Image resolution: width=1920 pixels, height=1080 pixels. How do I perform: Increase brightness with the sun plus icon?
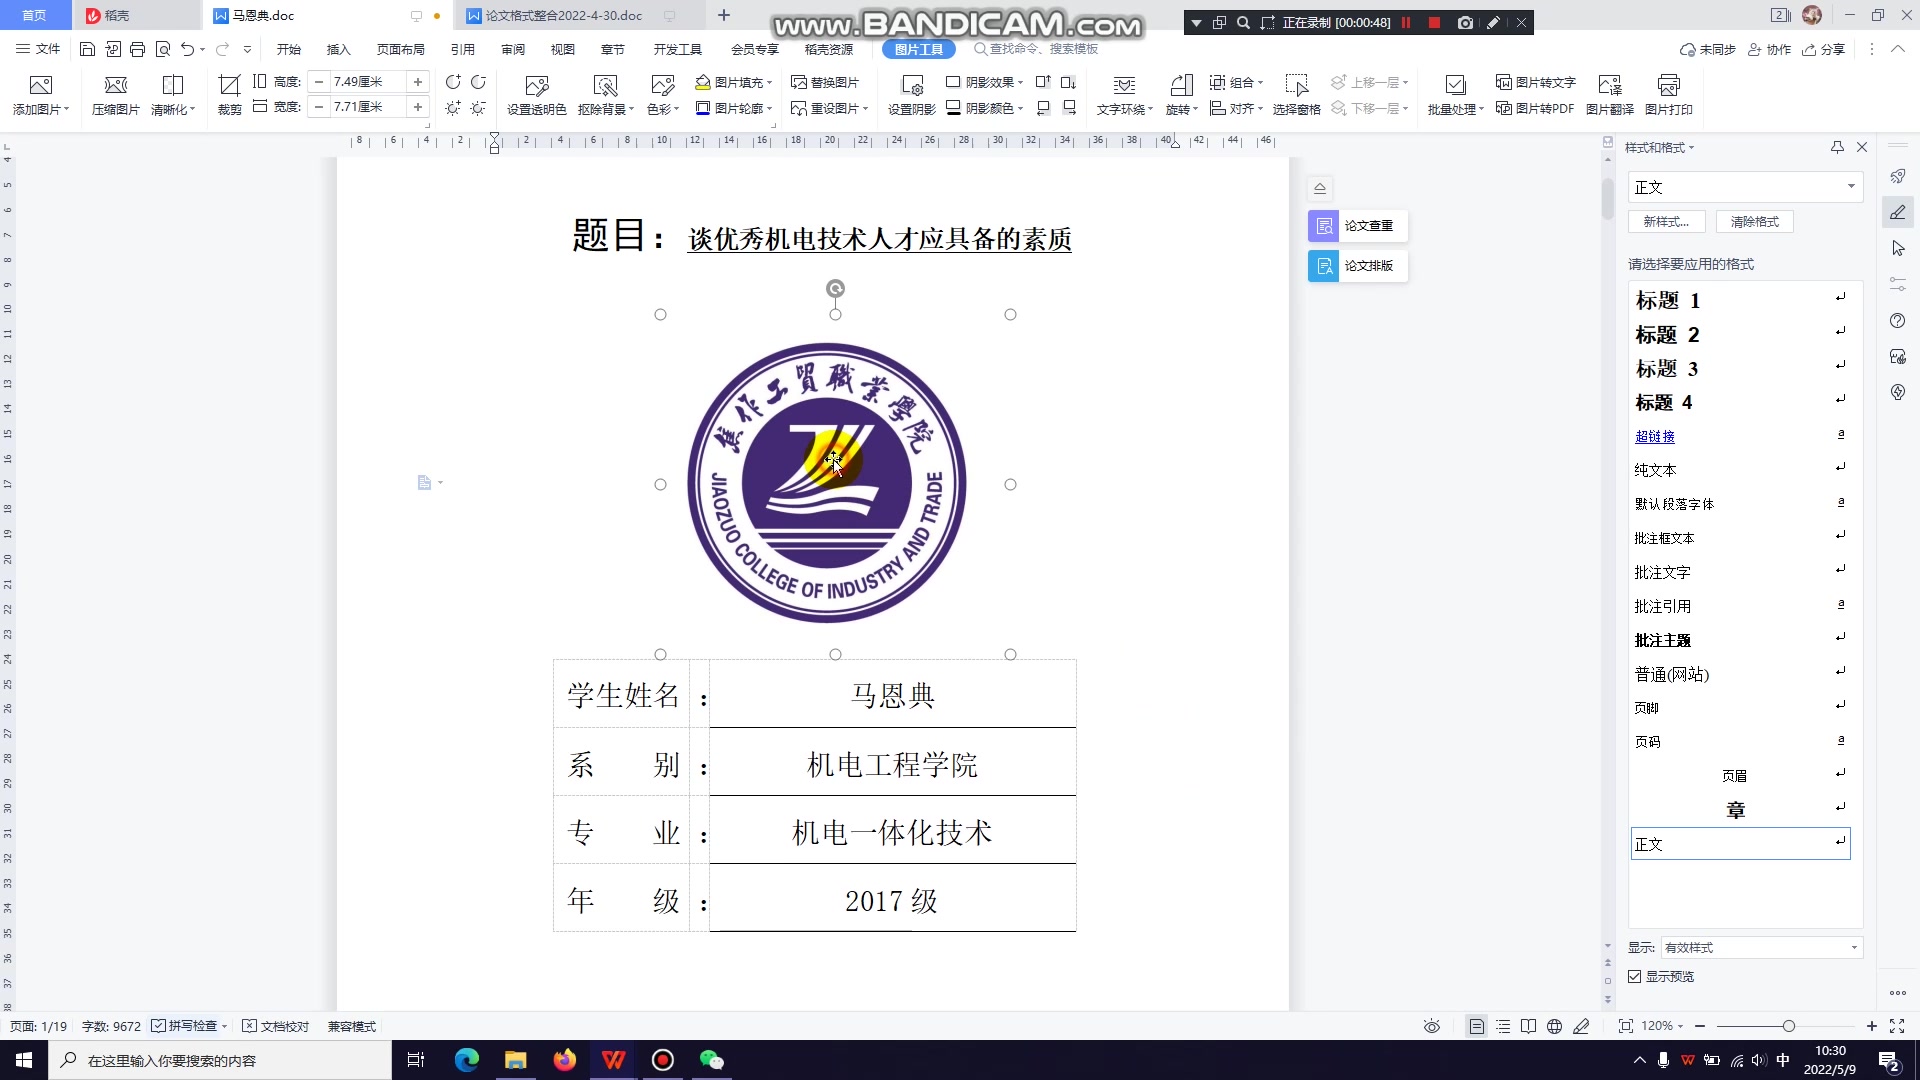(x=453, y=108)
